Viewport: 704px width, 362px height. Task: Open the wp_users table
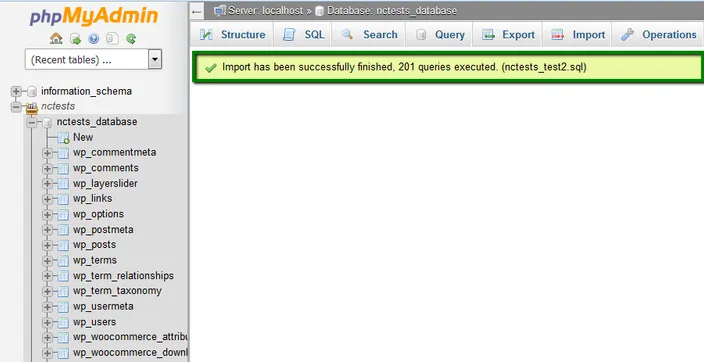pos(94,322)
